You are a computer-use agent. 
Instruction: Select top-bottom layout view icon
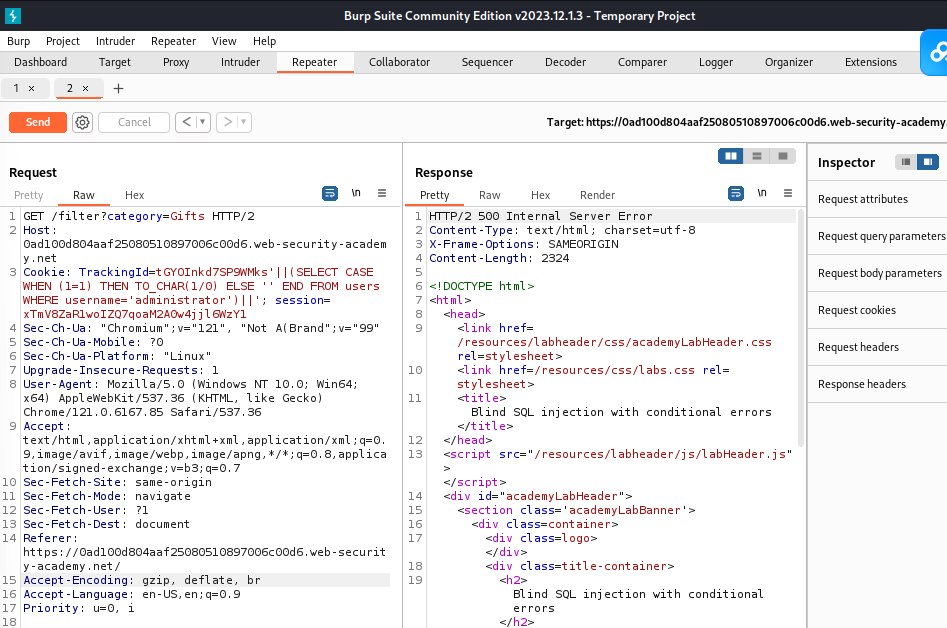pos(757,156)
